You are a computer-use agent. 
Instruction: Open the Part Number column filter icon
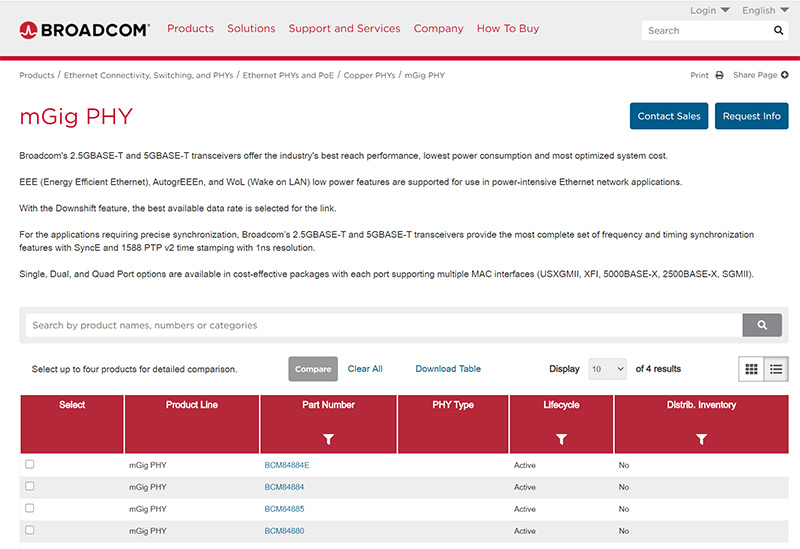[x=329, y=439]
